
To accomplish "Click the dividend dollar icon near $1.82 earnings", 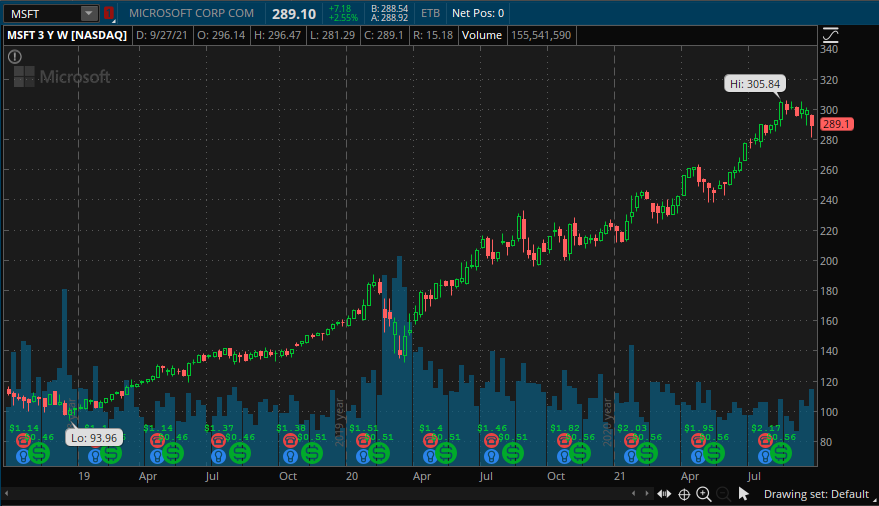I will click(x=580, y=453).
